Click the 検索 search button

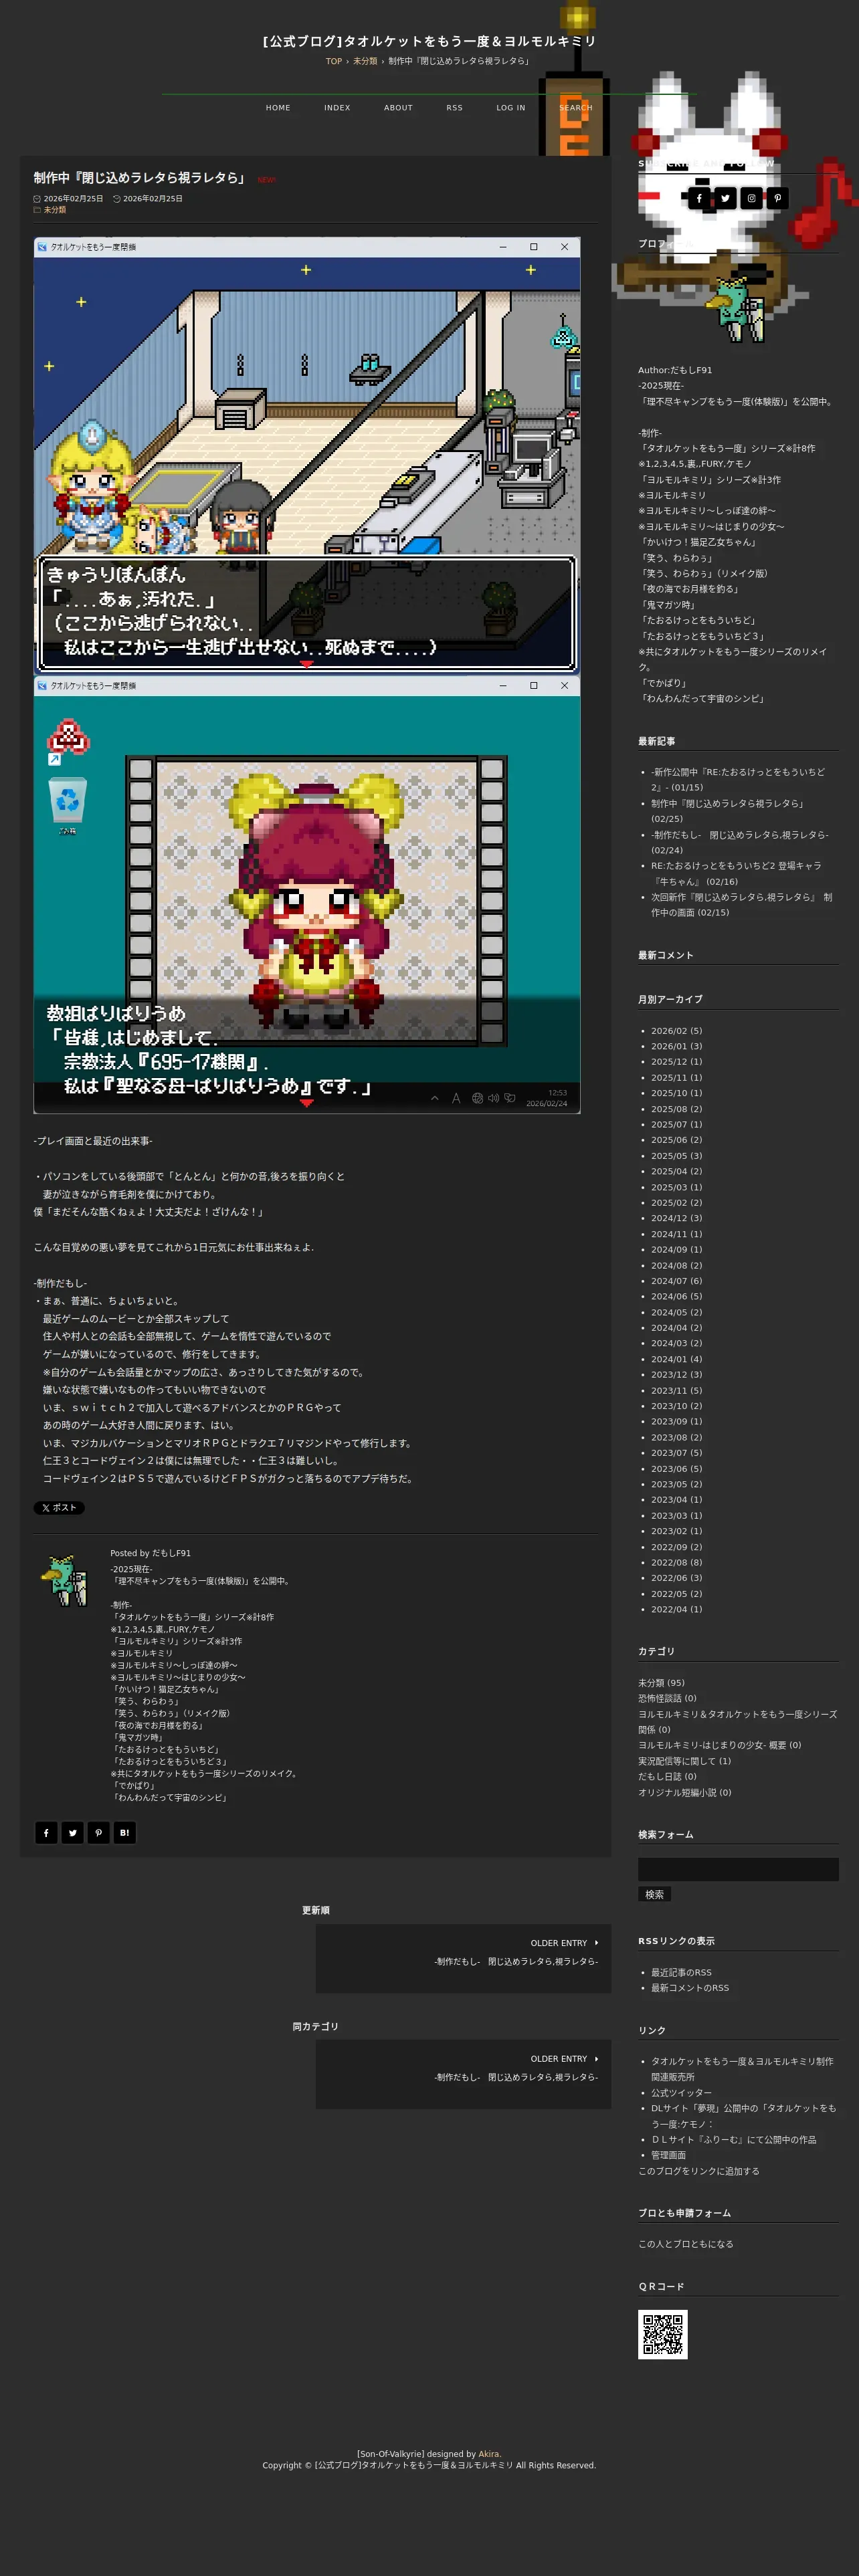click(x=654, y=1894)
